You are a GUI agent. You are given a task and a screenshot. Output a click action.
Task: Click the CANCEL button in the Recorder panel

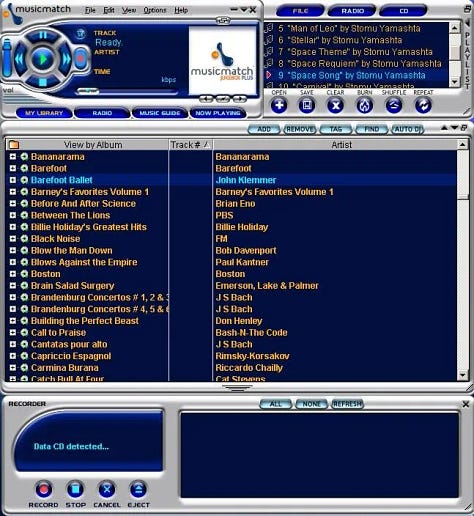[x=107, y=489]
